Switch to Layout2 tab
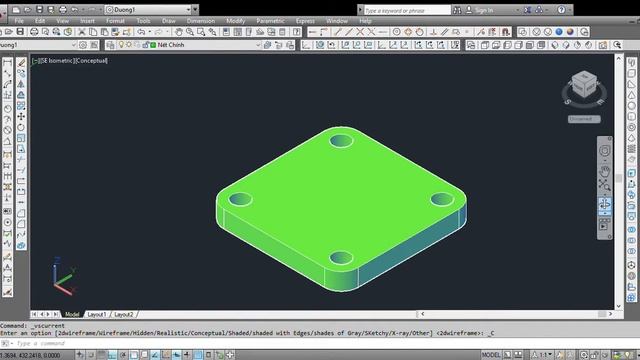This screenshot has width=640, height=360. (x=124, y=314)
